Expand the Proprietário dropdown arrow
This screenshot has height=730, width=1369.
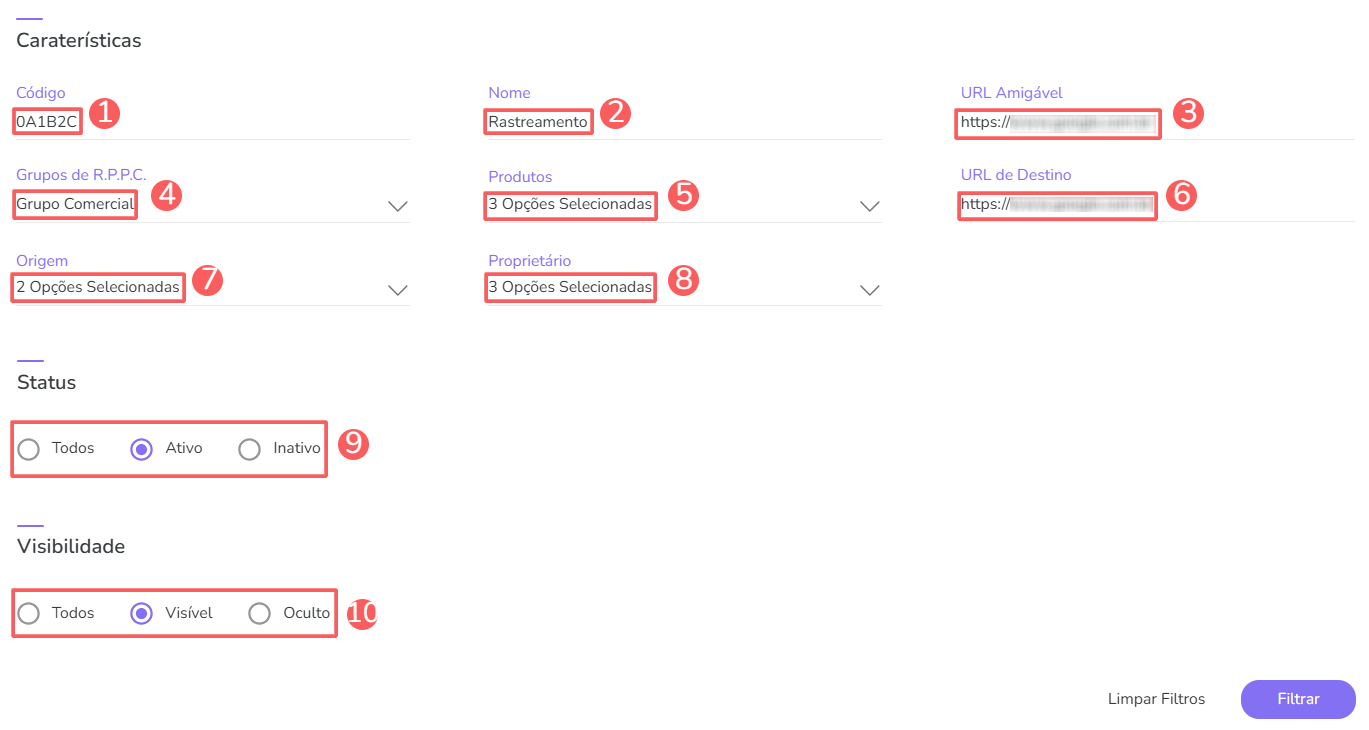coord(870,290)
